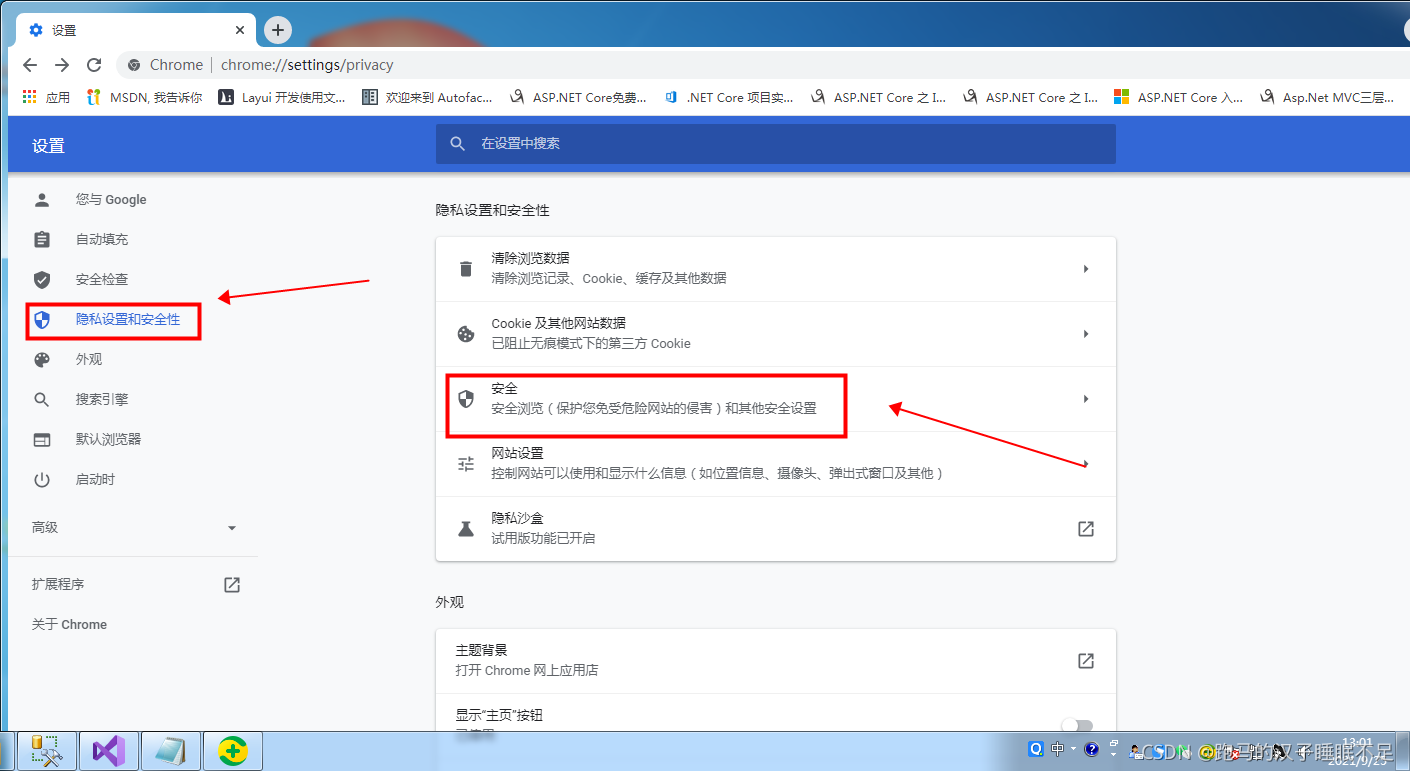
Task: Open Cookie 及其他网站数据 row
Action: [x=775, y=334]
